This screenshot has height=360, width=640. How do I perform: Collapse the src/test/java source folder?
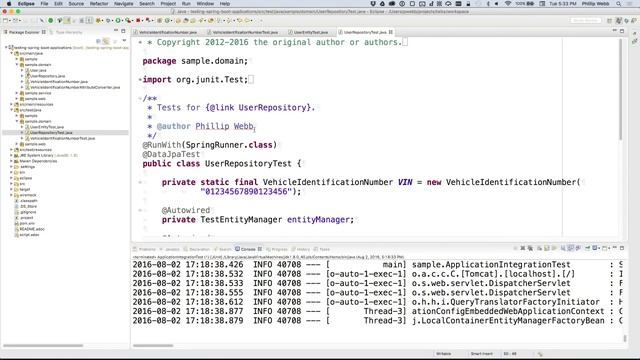(12, 110)
